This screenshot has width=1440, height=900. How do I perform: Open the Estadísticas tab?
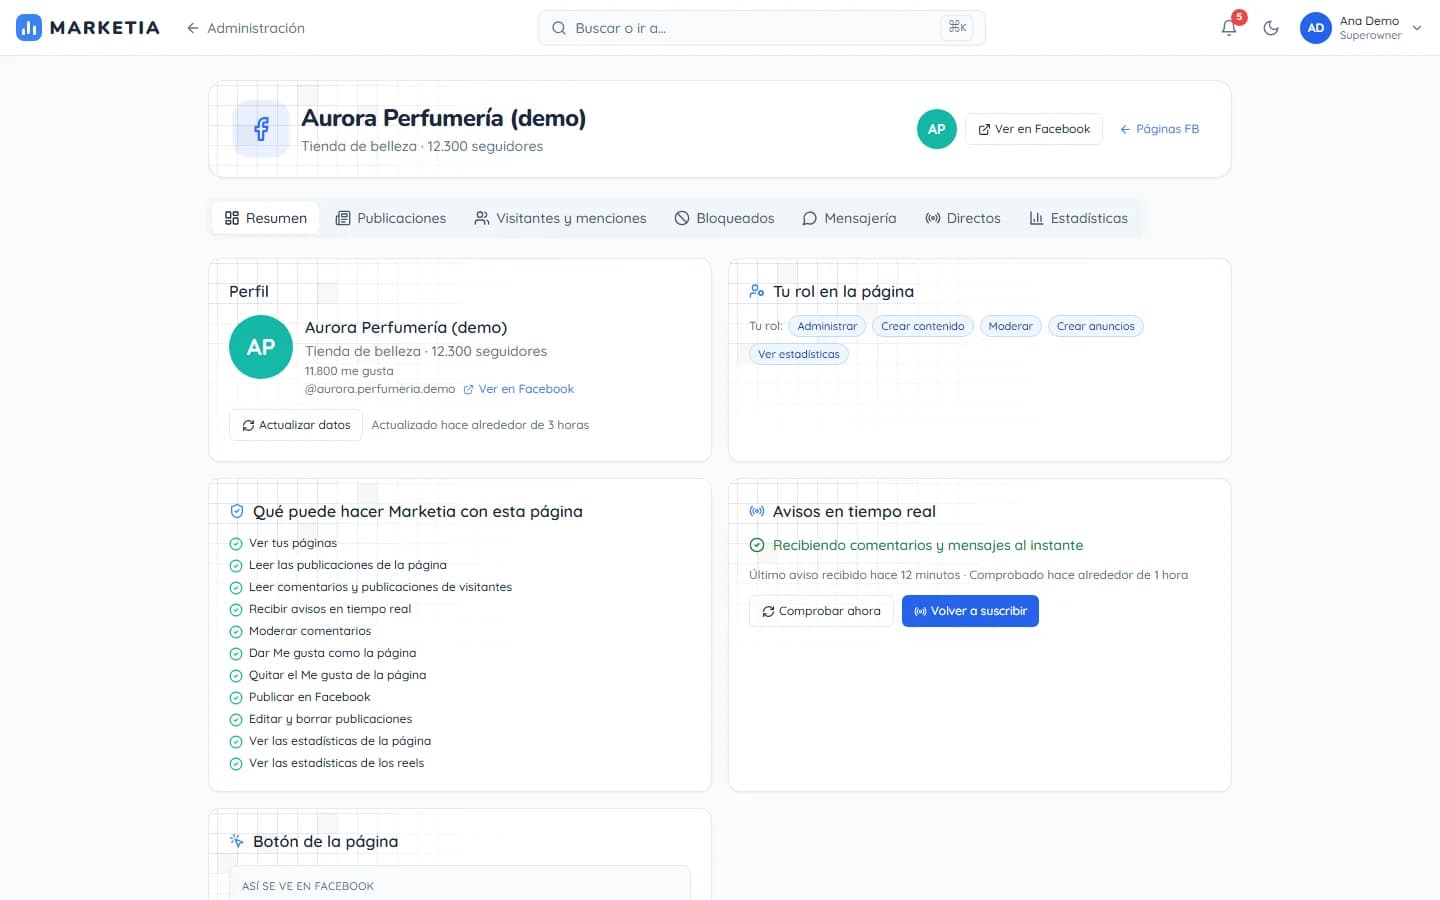pyautogui.click(x=1078, y=218)
